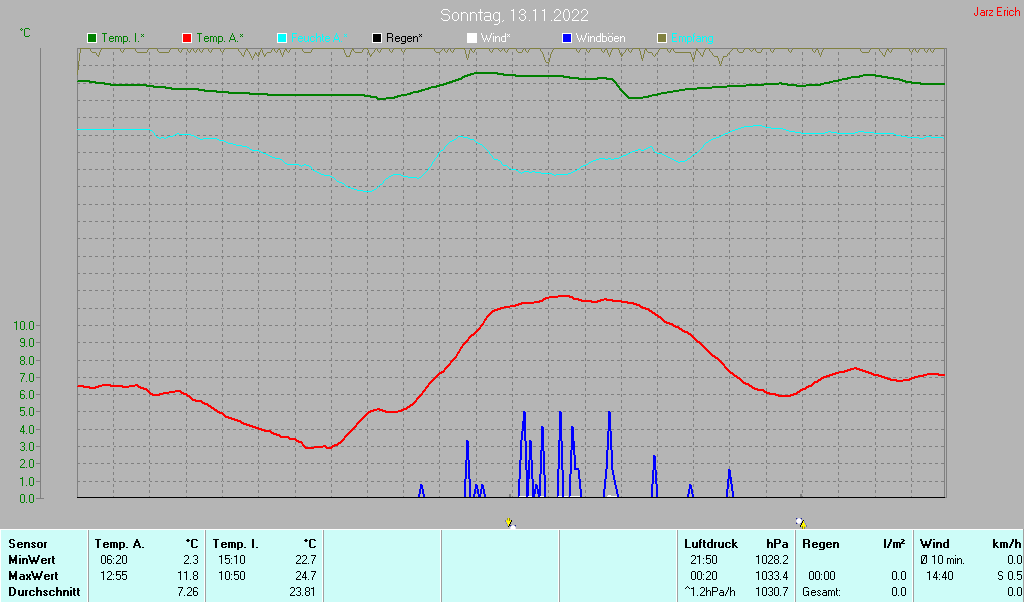Toggle the blue Windböen legend box
The image size is (1024, 602).
click(567, 39)
